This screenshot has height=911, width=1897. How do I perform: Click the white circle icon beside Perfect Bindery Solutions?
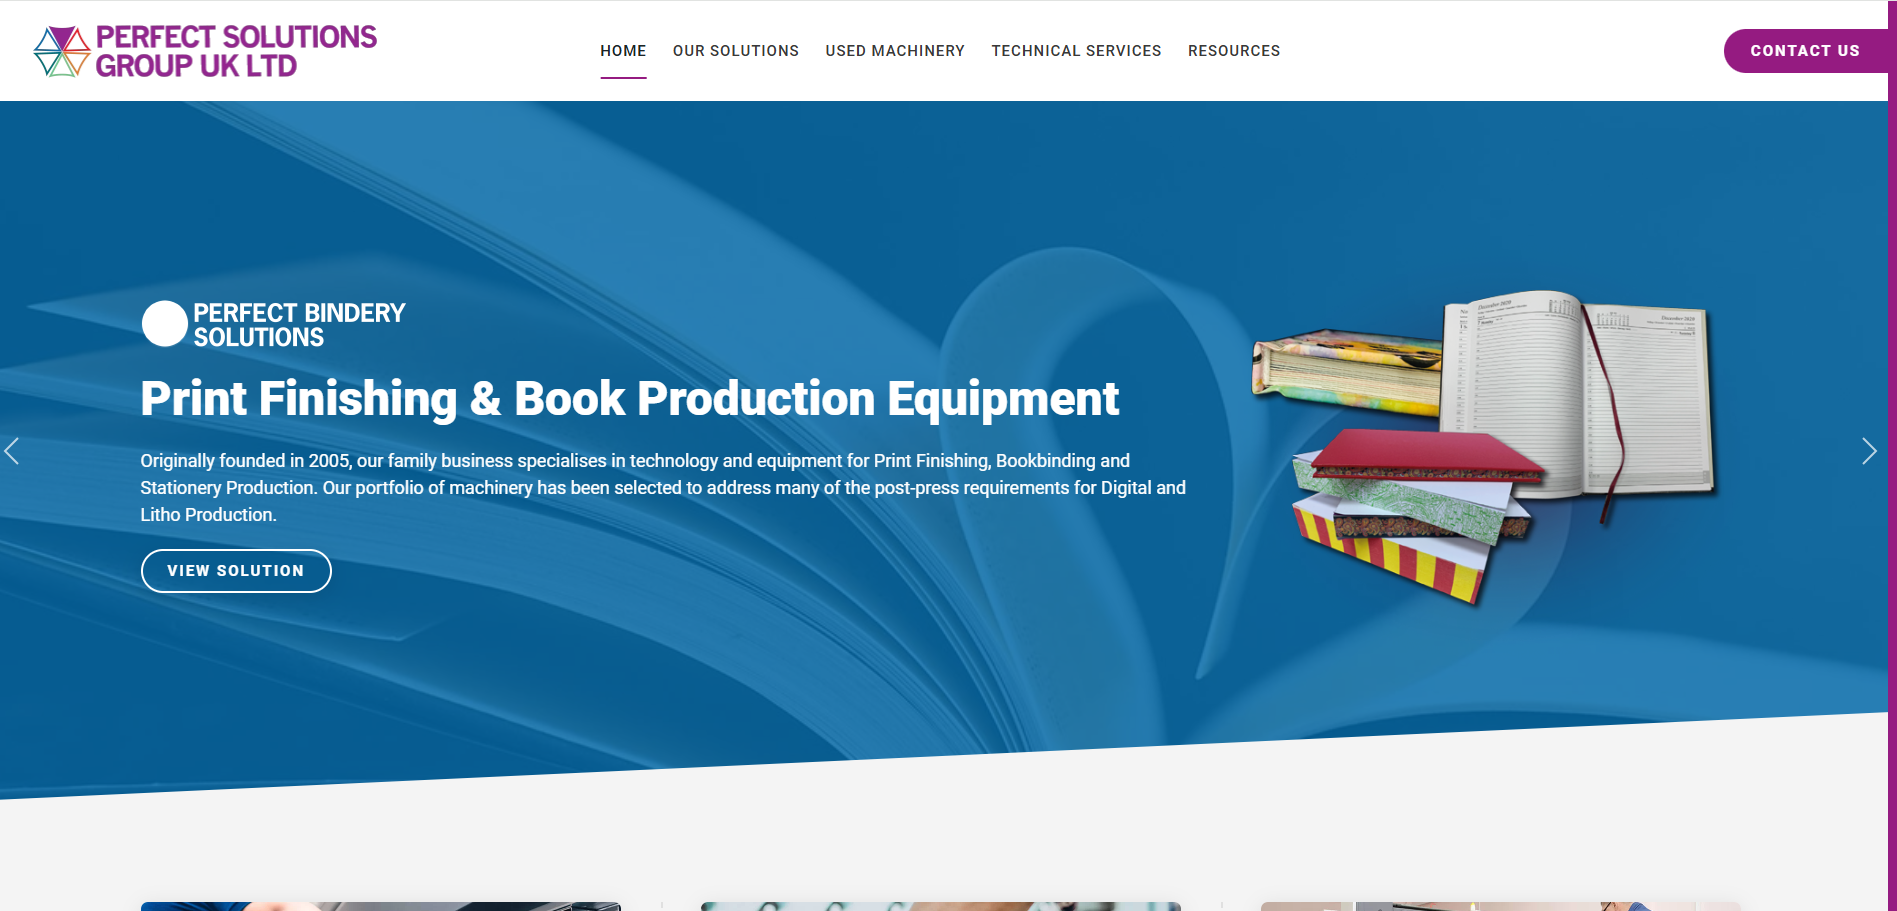click(165, 324)
